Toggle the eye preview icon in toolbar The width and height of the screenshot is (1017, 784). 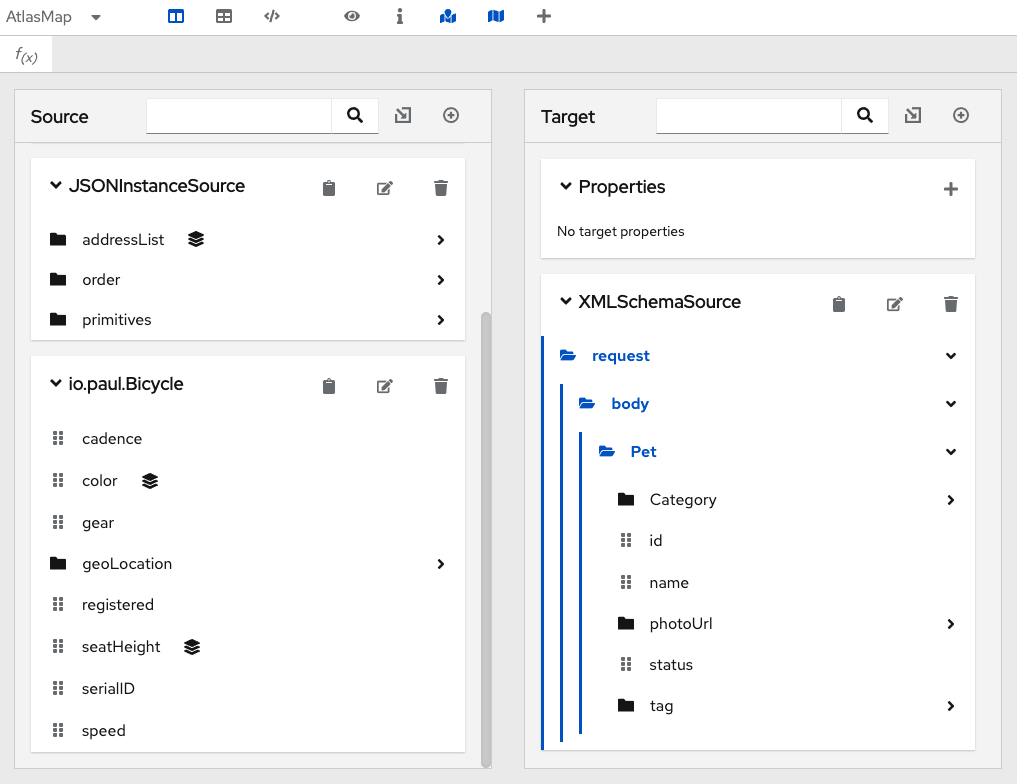click(352, 16)
